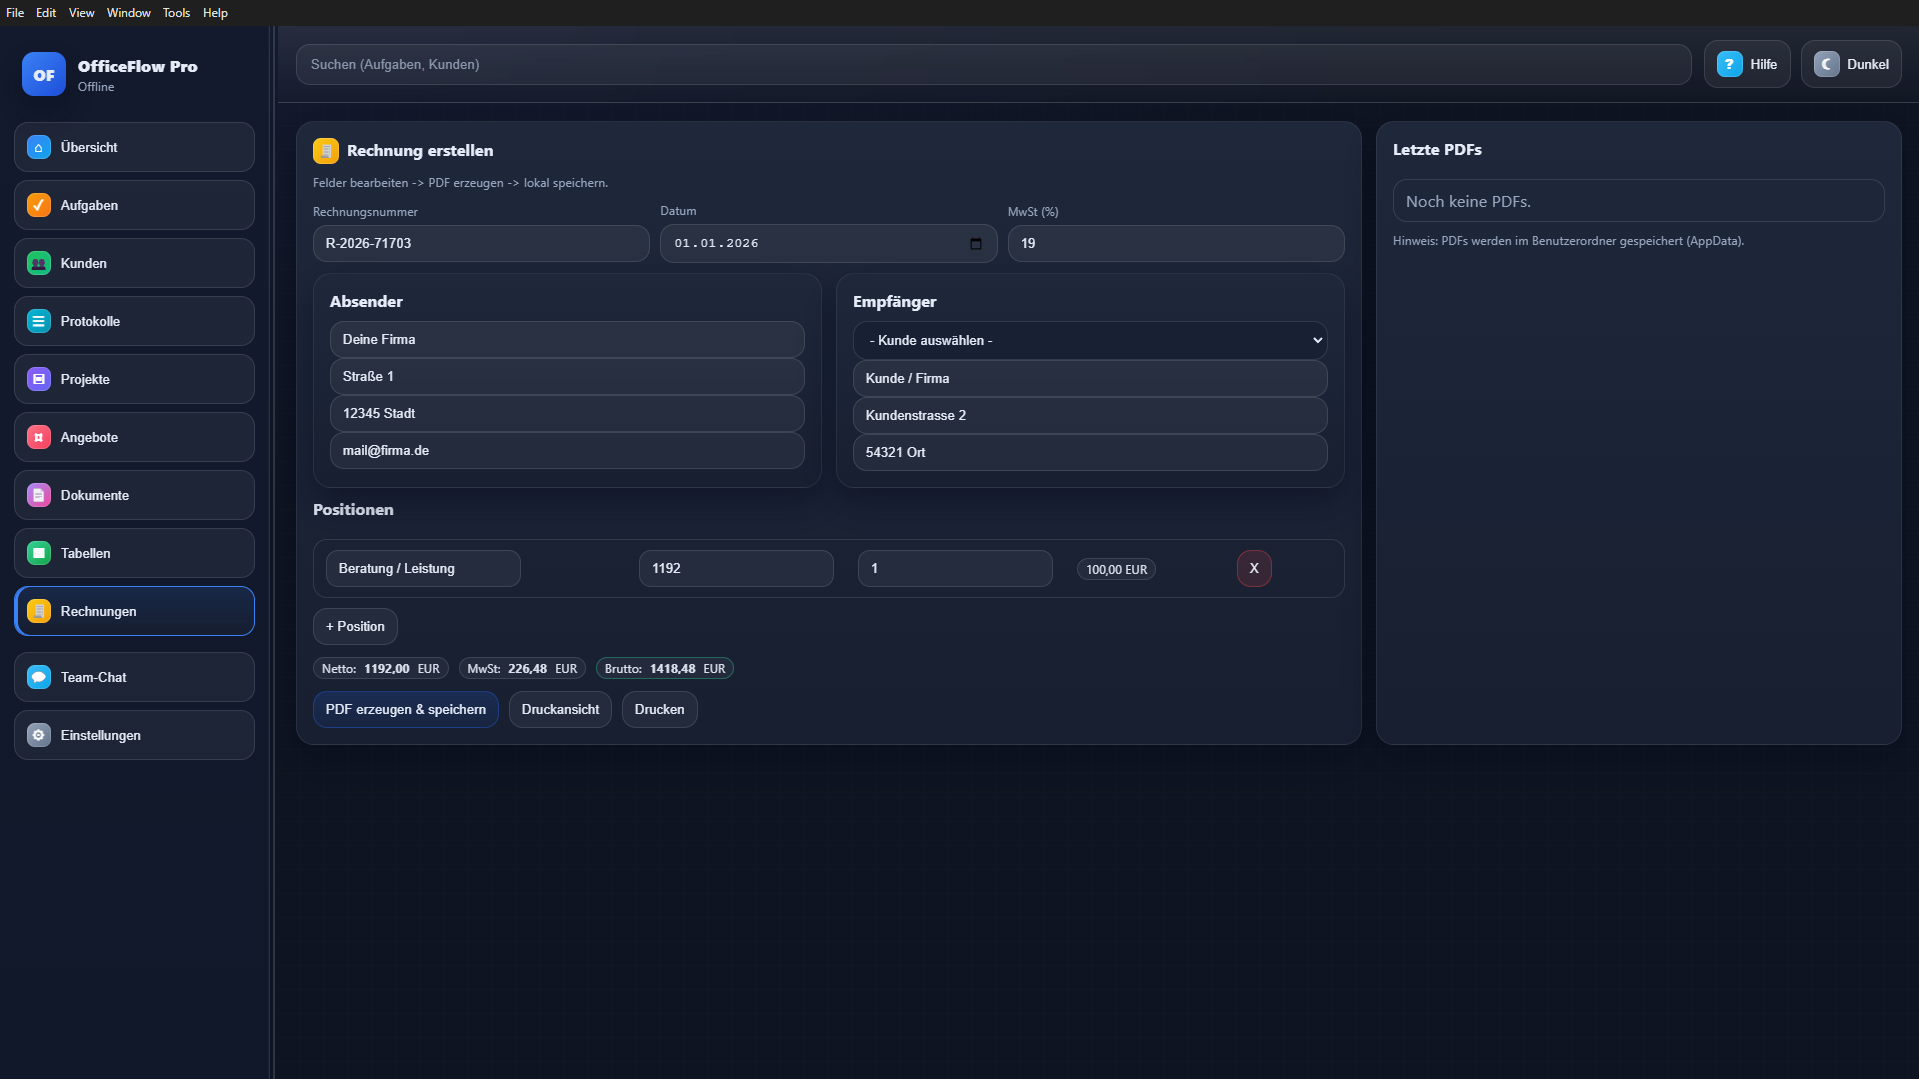Open the Help menu
Image resolution: width=1919 pixels, height=1079 pixels.
(x=215, y=13)
